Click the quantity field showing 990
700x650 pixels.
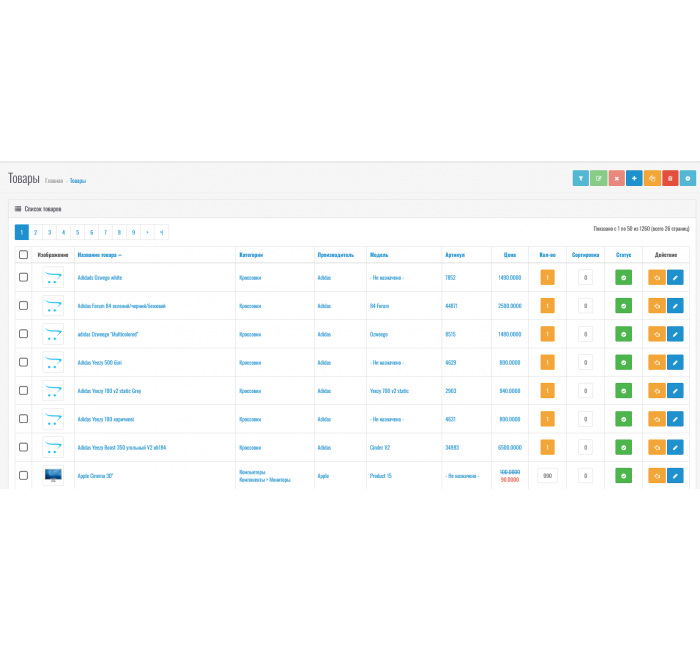point(547,475)
